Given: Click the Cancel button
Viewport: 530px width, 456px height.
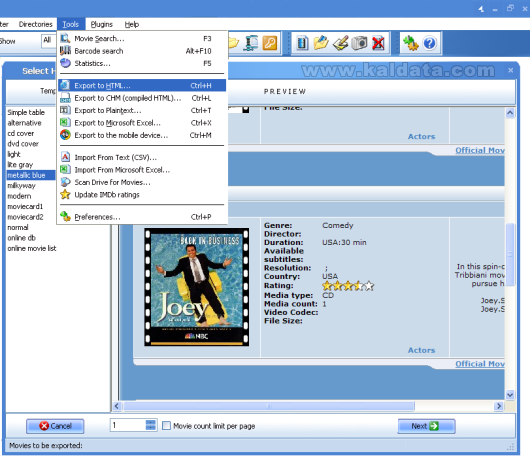Looking at the screenshot, I should point(55,426).
